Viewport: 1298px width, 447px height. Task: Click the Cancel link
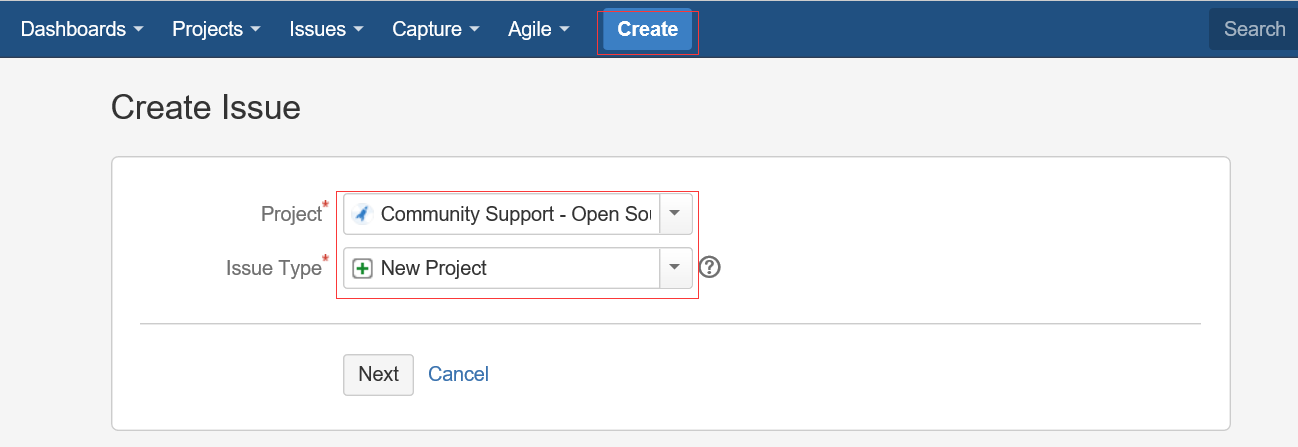tap(458, 374)
